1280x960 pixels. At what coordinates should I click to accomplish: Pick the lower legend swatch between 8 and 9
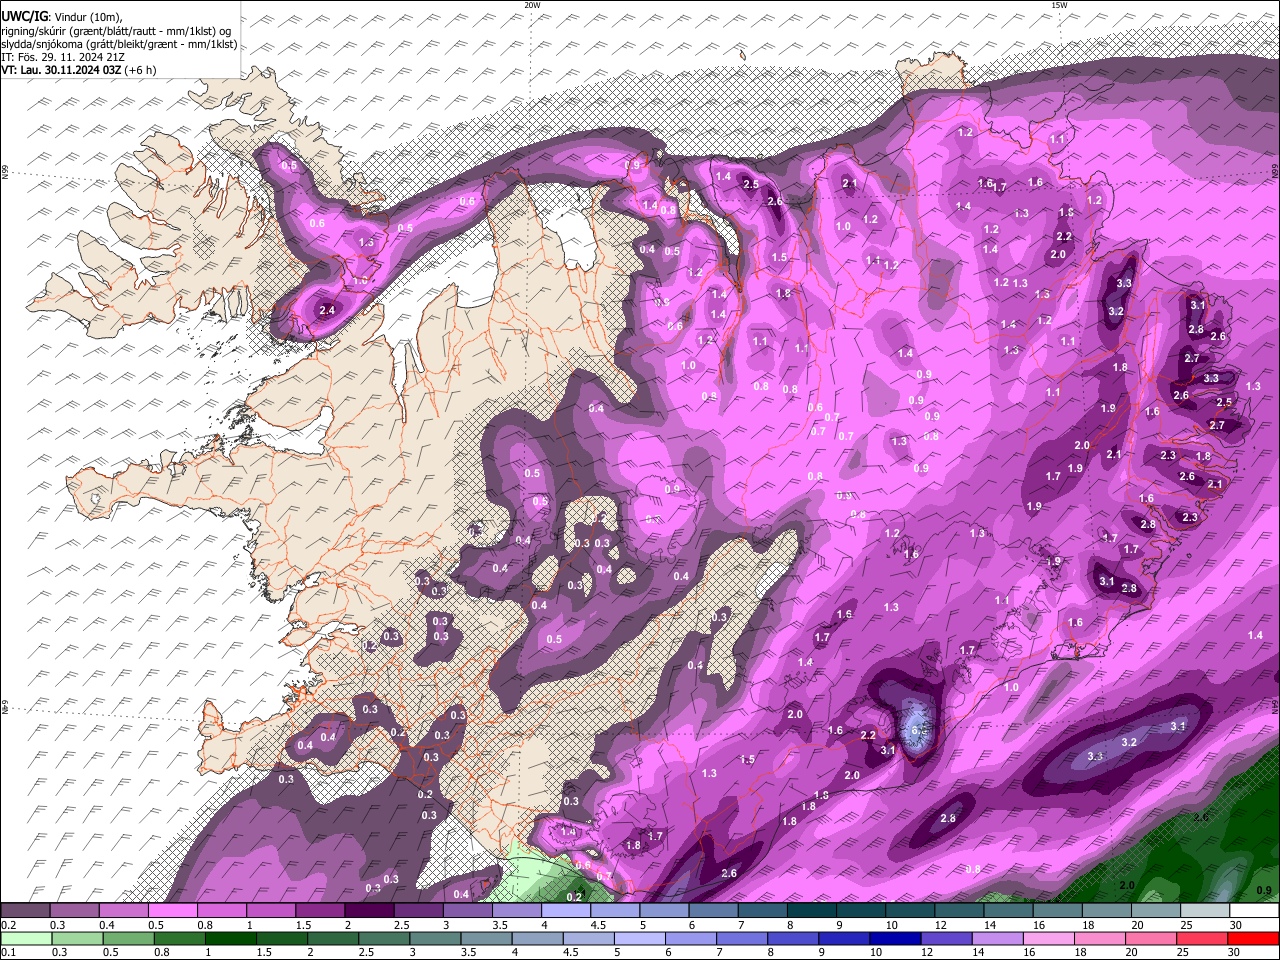(x=791, y=939)
